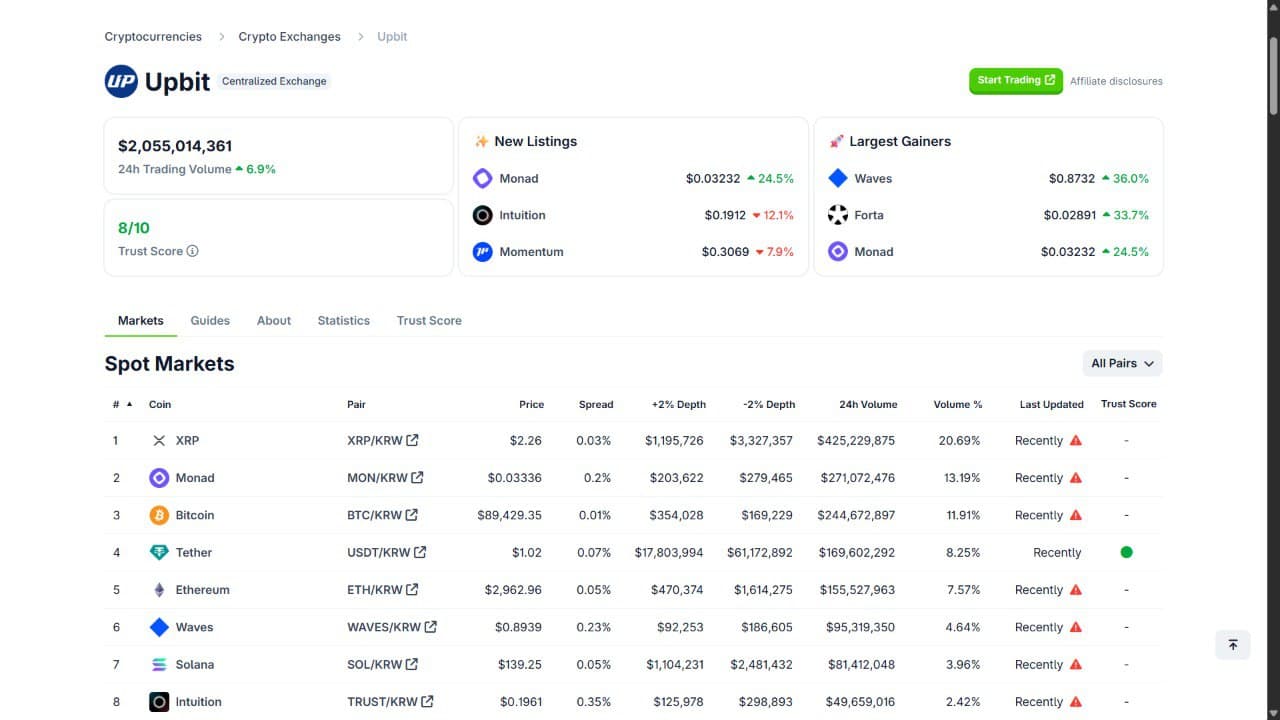
Task: Click the Monad coin icon in table row 2
Action: [159, 478]
